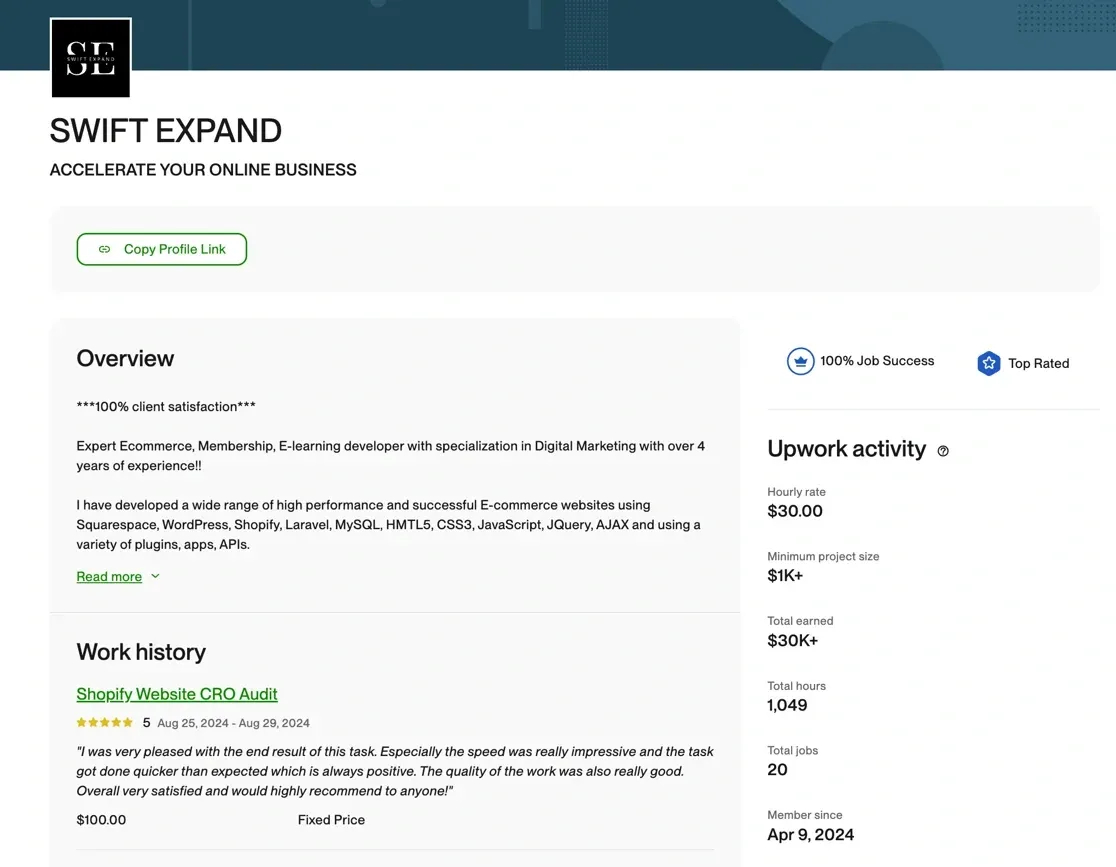1116x867 pixels.
Task: Click the Total earned label
Action: [800, 621]
